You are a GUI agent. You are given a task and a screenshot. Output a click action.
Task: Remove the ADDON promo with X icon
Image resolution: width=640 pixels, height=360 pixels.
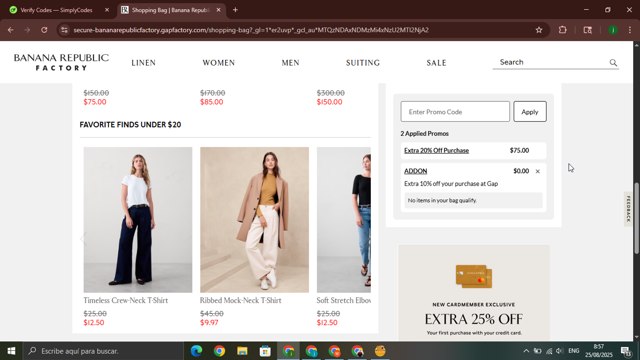tap(538, 171)
